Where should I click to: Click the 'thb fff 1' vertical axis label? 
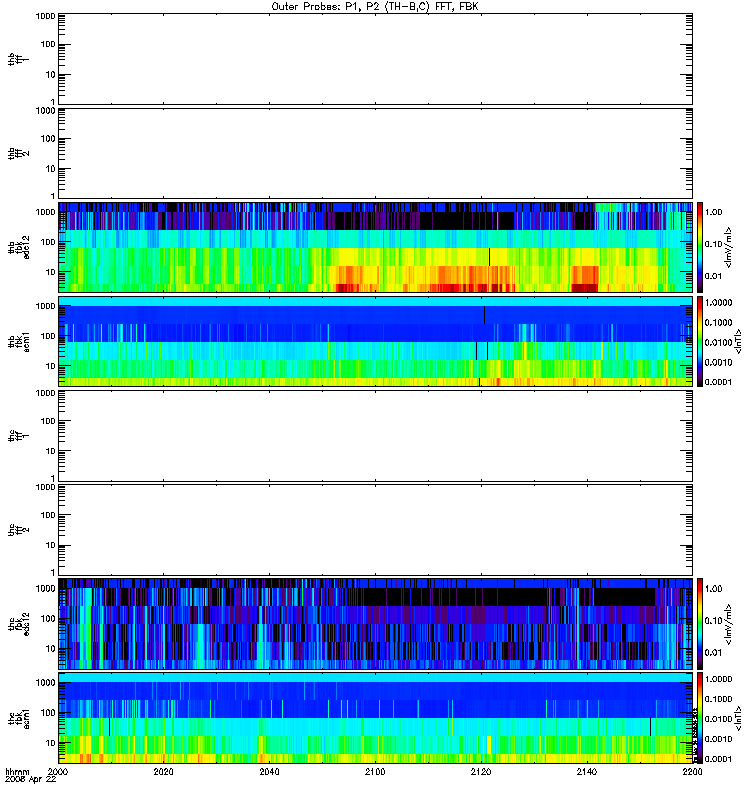coord(18,59)
